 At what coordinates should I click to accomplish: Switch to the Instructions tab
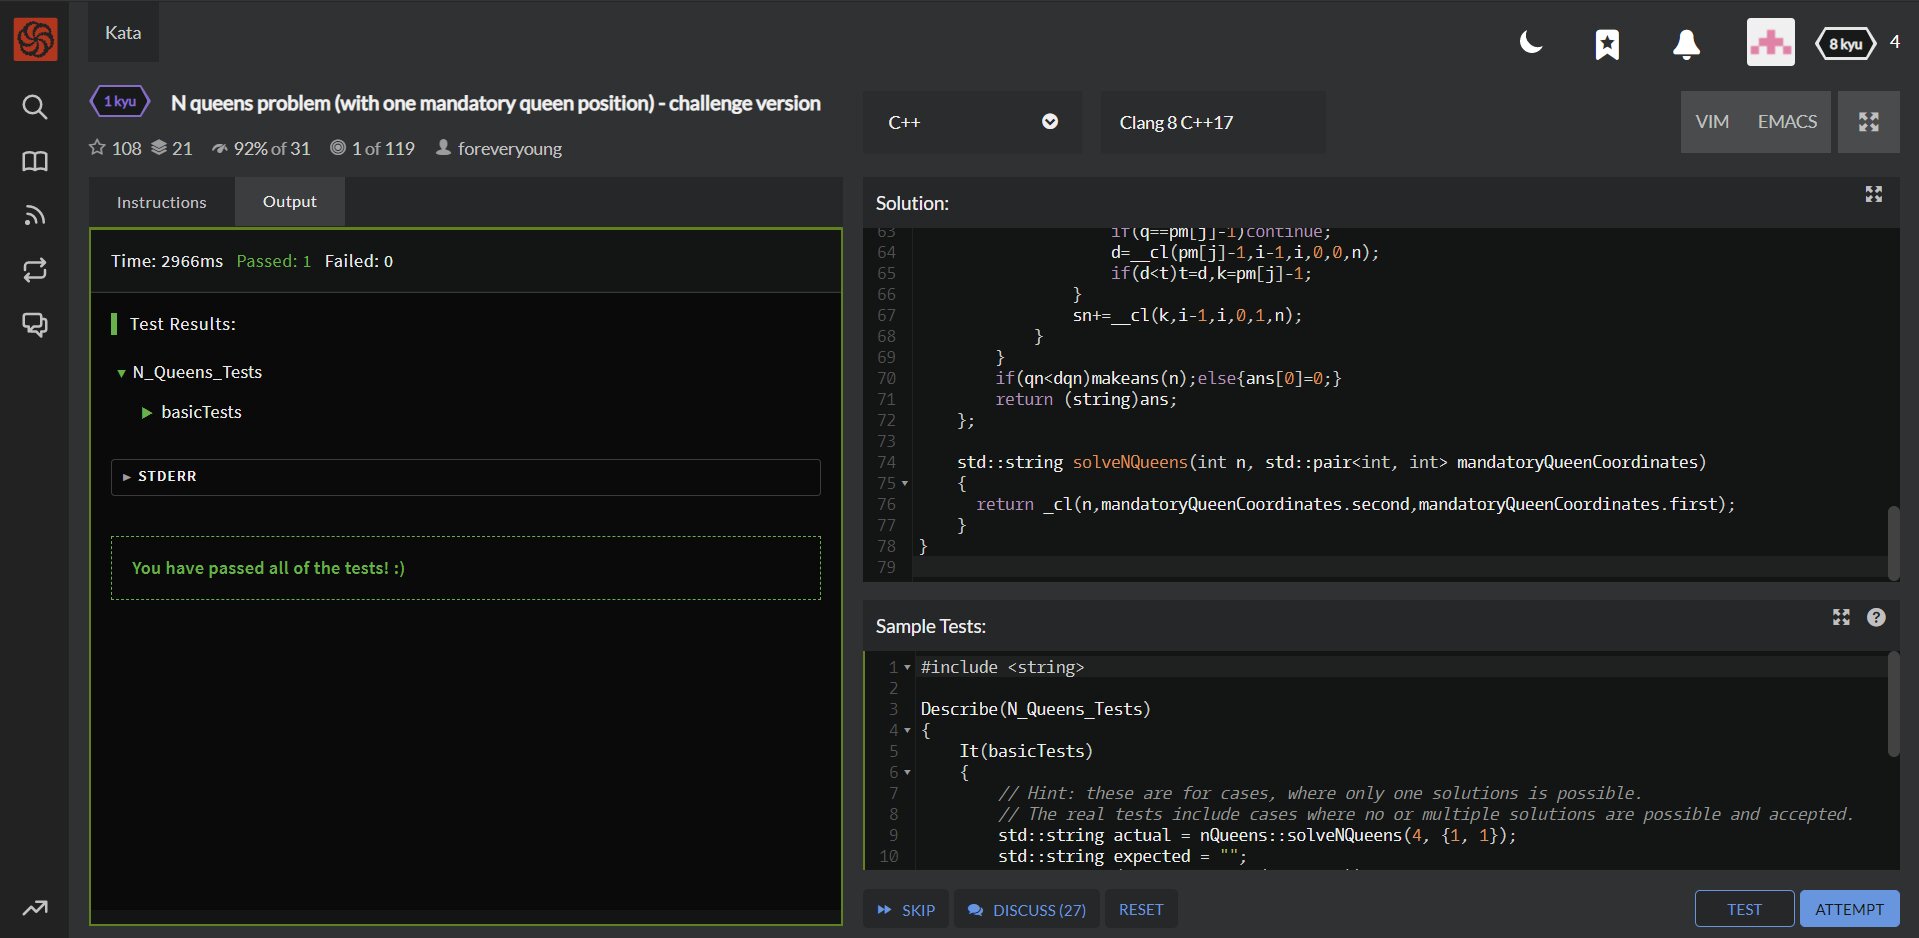tap(162, 202)
